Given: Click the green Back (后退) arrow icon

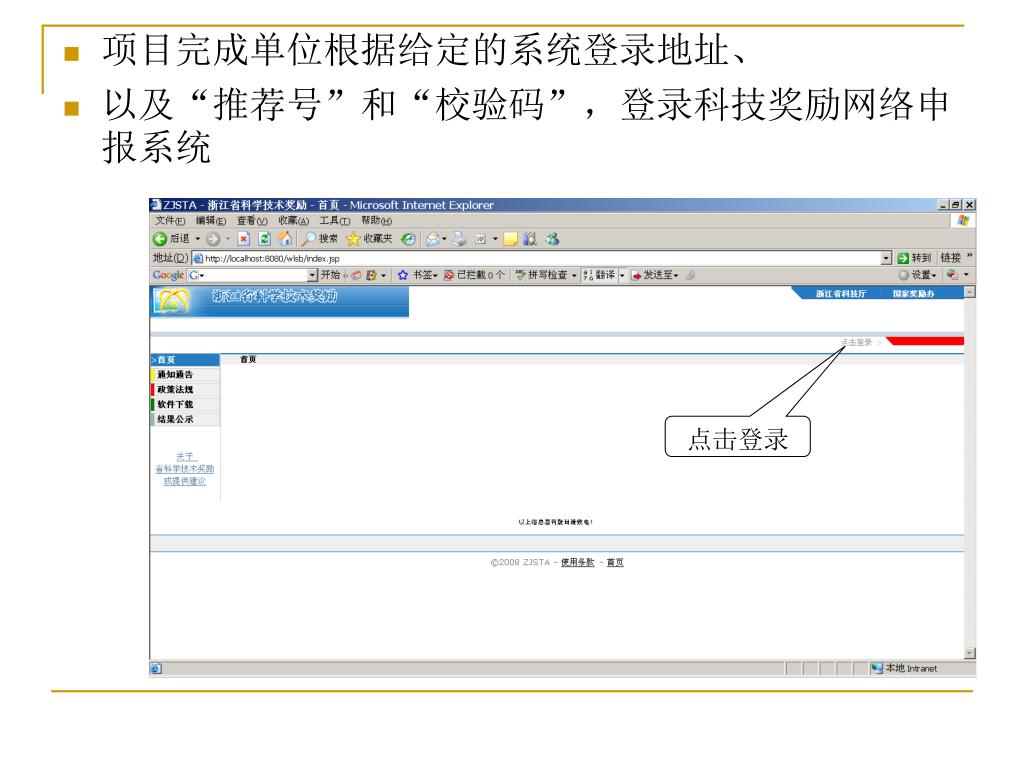Looking at the screenshot, I should point(160,239).
